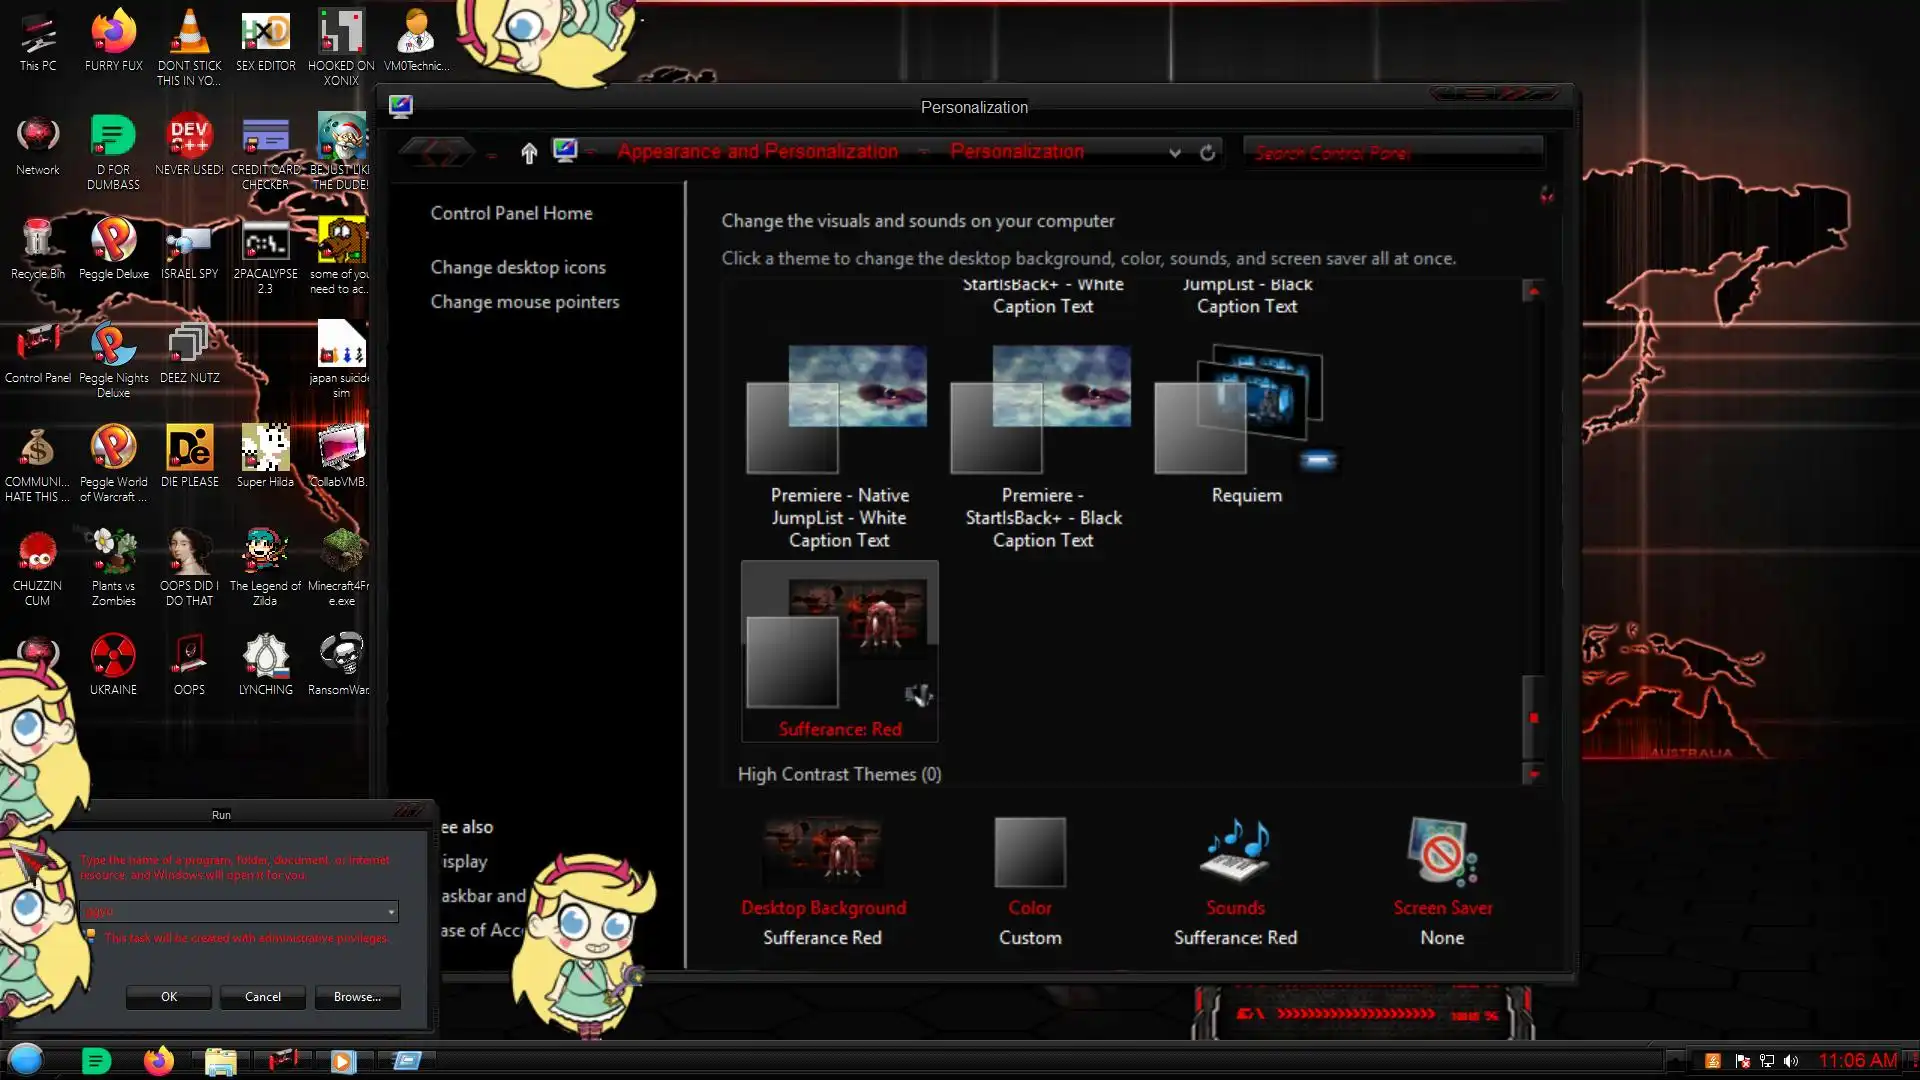
Task: Select the Requiem theme thumbnail
Action: tap(1245, 412)
